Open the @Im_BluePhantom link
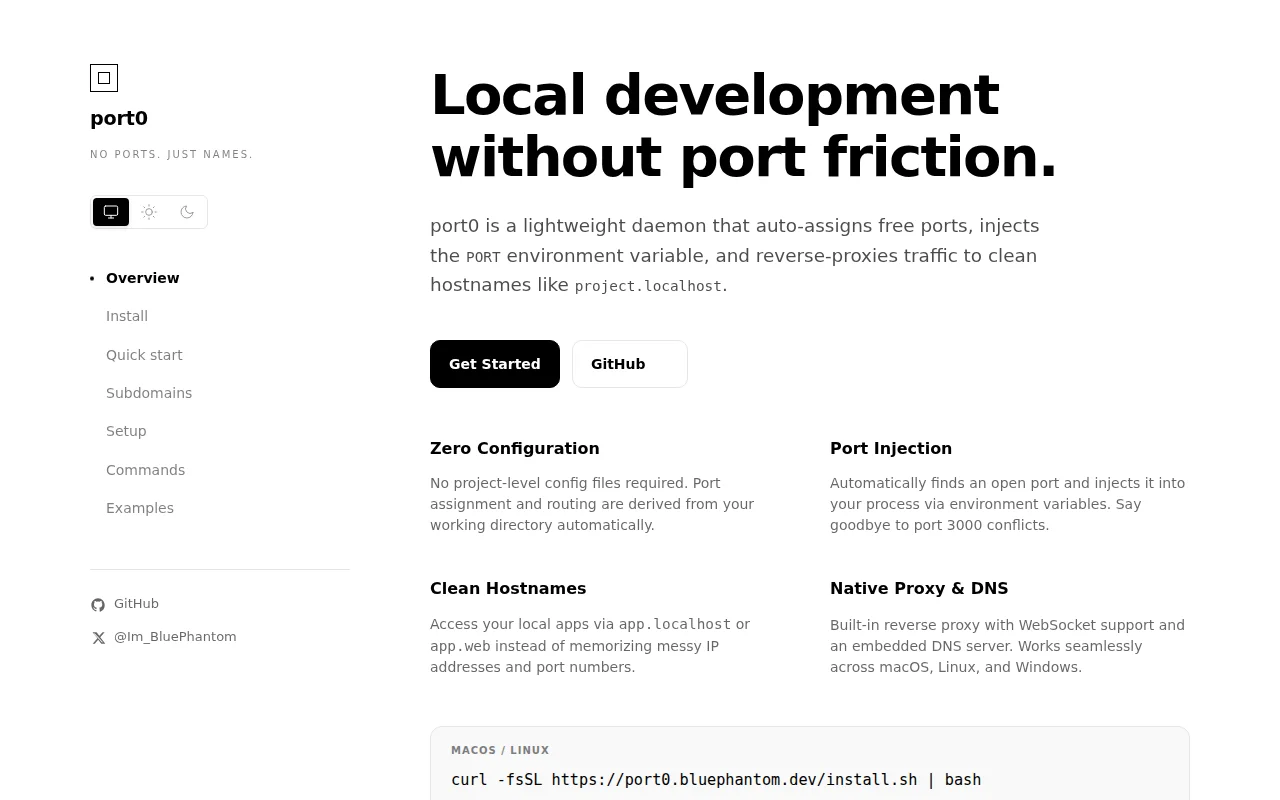 (x=163, y=637)
